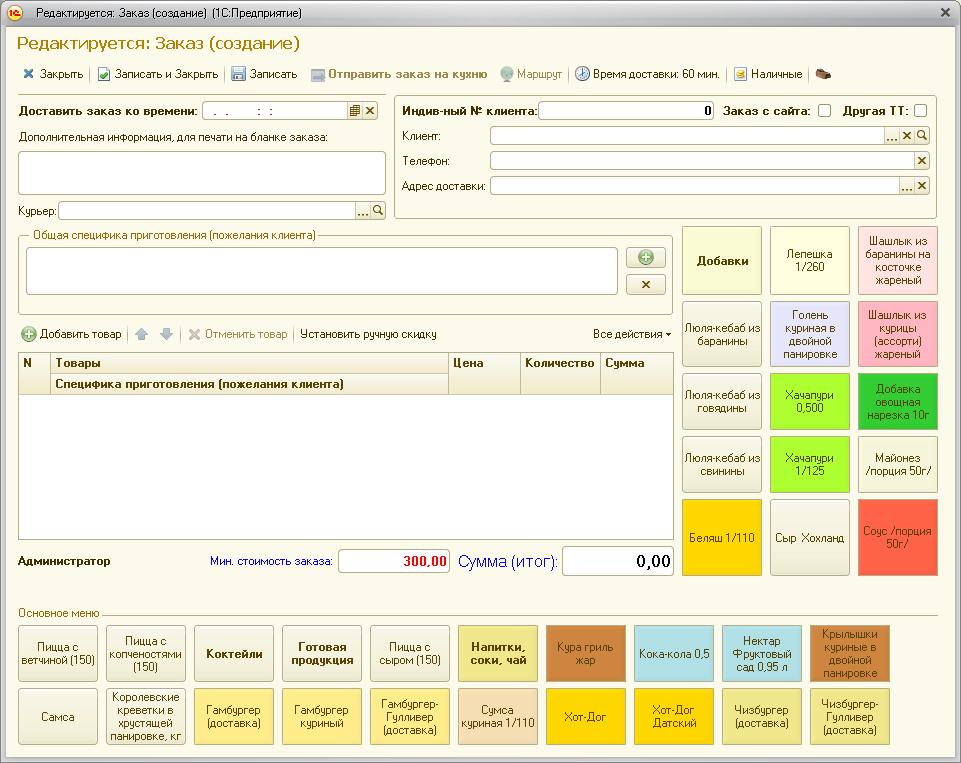Open the Коктейли menu category
The image size is (961, 763).
click(234, 654)
